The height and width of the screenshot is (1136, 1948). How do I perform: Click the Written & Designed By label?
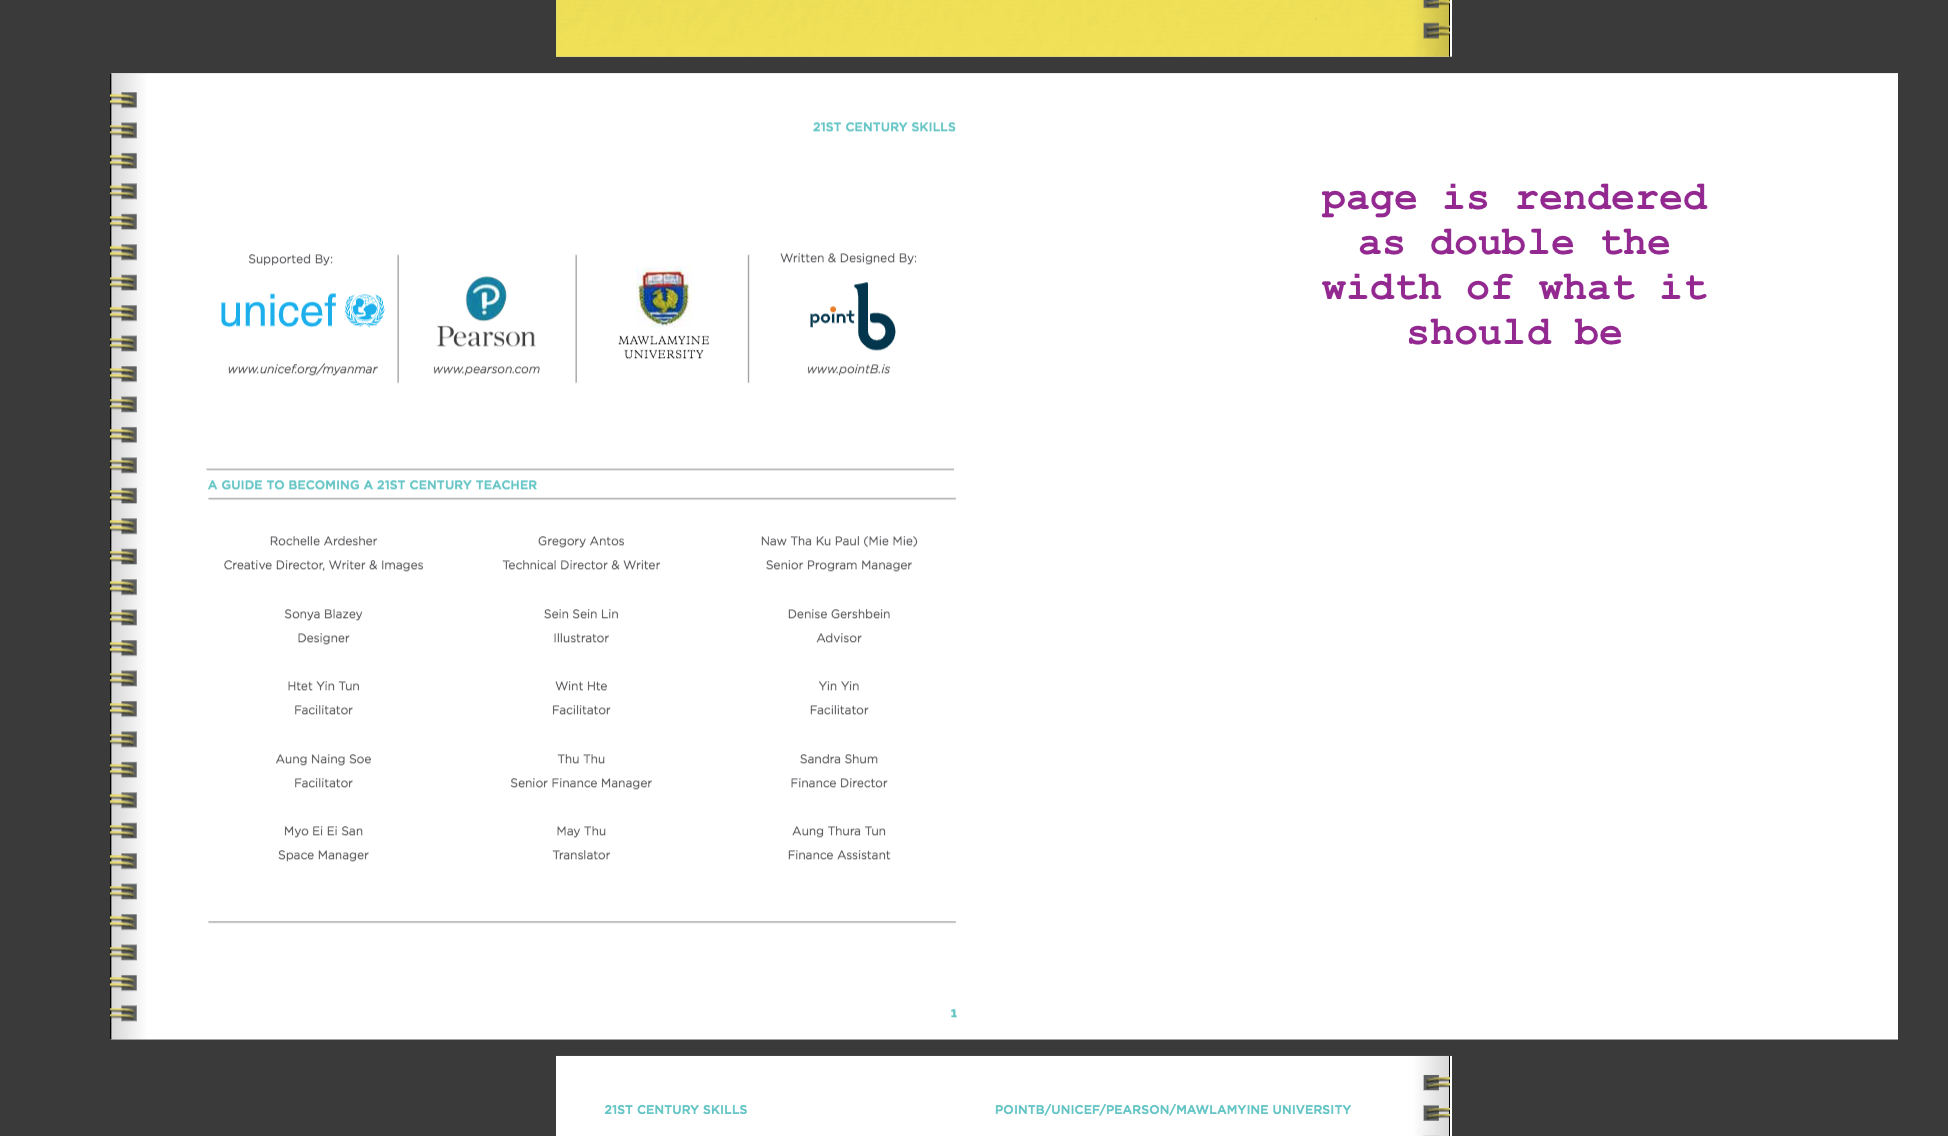(849, 257)
